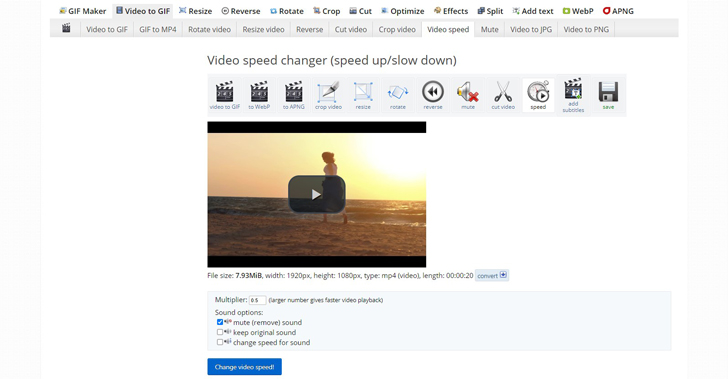The image size is (728, 379).
Task: Switch to the Cut video tab
Action: click(x=351, y=29)
